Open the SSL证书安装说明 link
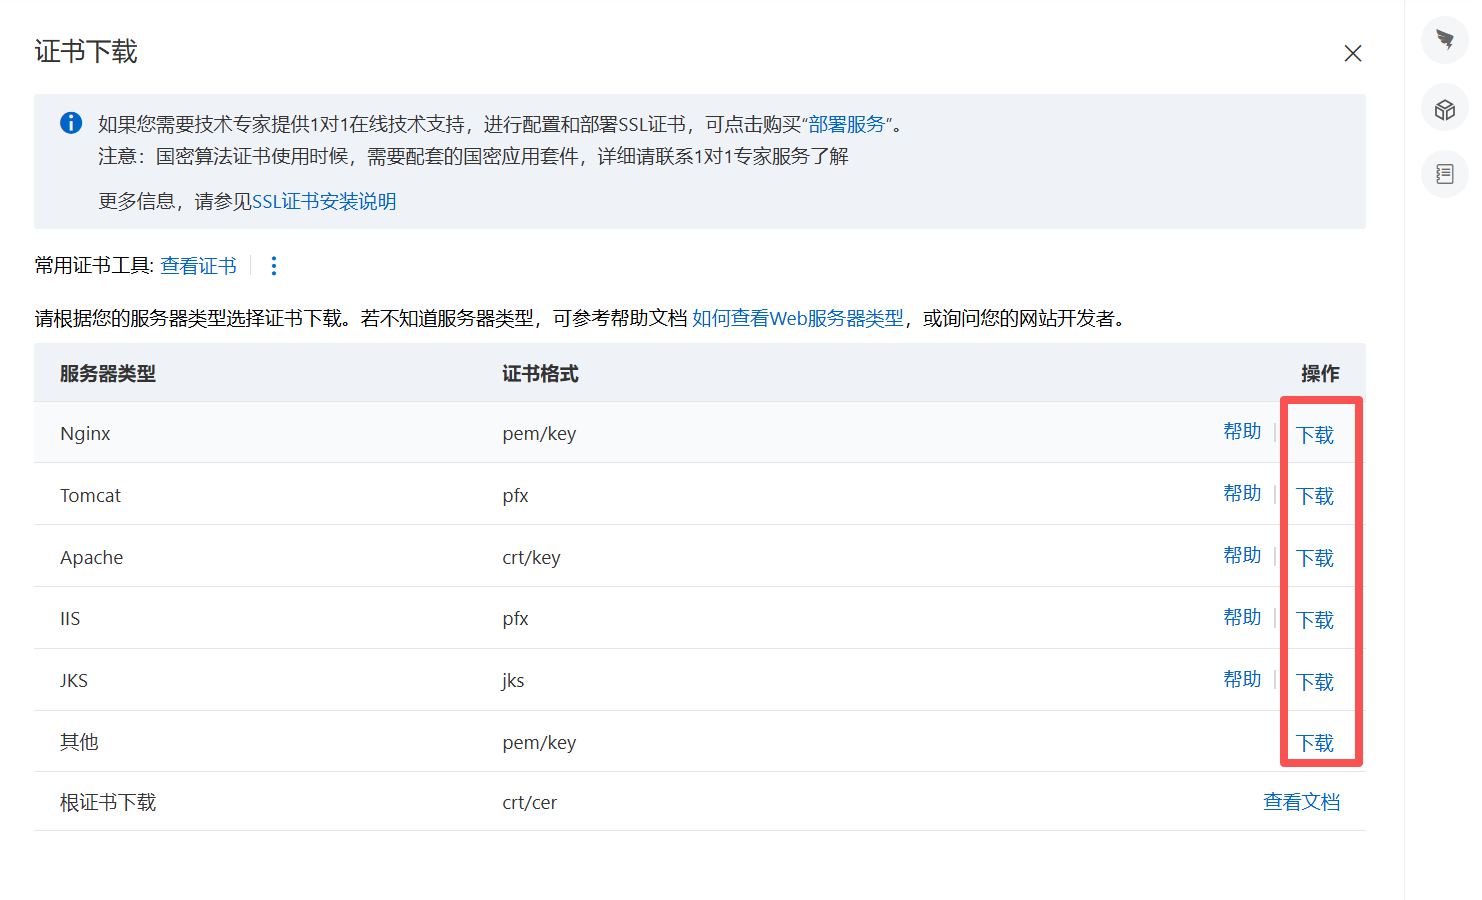The image size is (1482, 900). 324,201
